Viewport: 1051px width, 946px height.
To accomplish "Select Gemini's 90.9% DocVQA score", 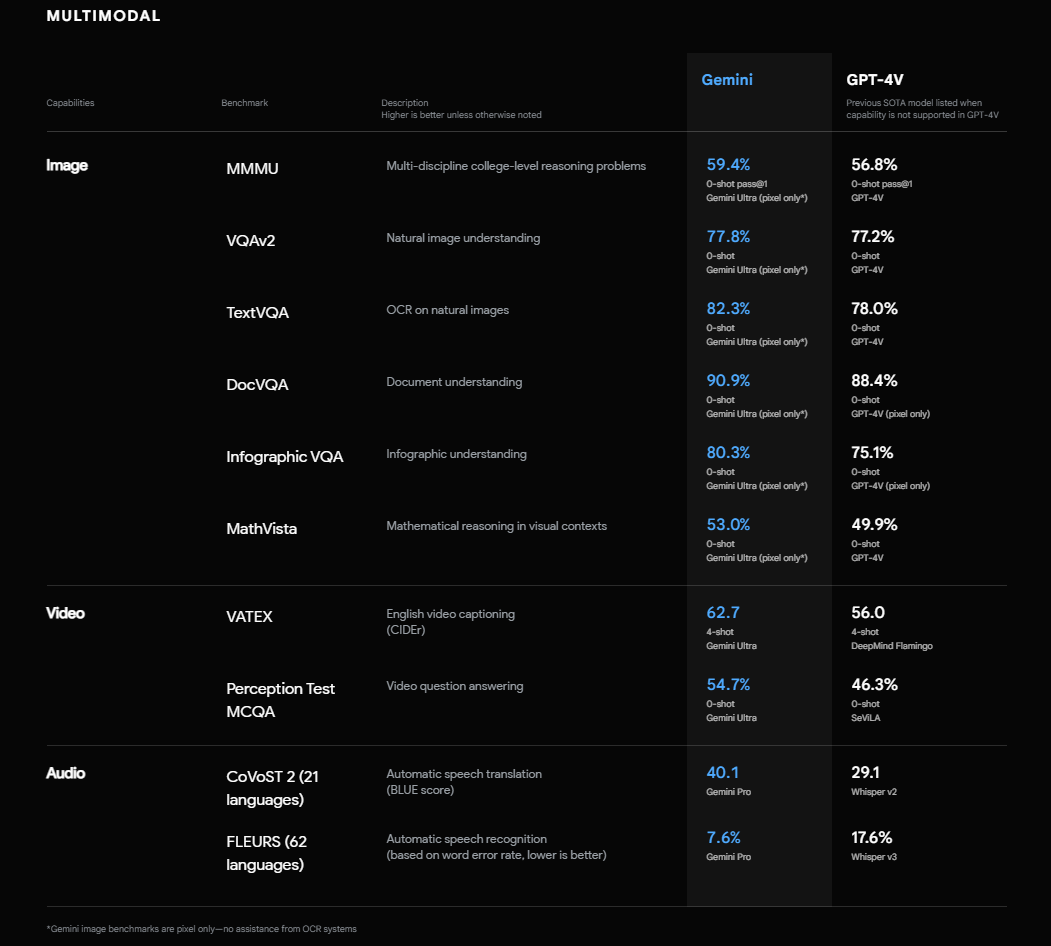I will (x=728, y=380).
